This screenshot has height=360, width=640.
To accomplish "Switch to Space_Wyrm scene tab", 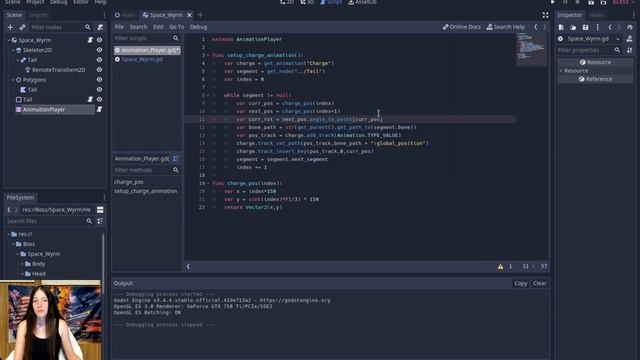I will click(x=166, y=15).
